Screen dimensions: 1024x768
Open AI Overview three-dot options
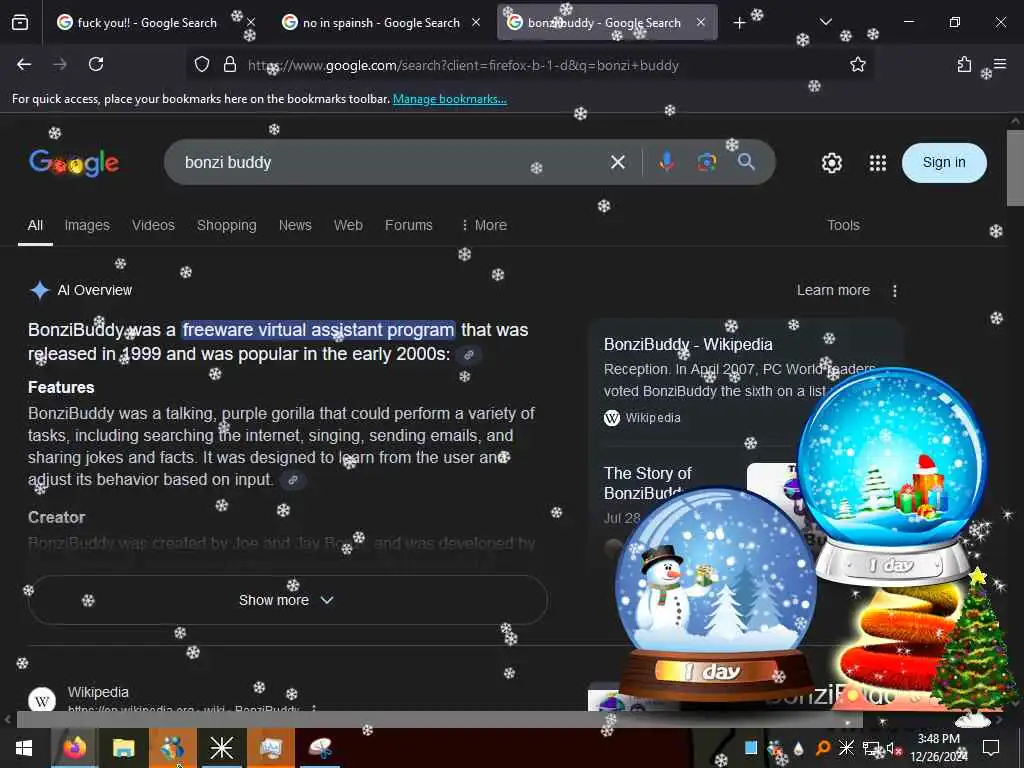click(x=895, y=291)
